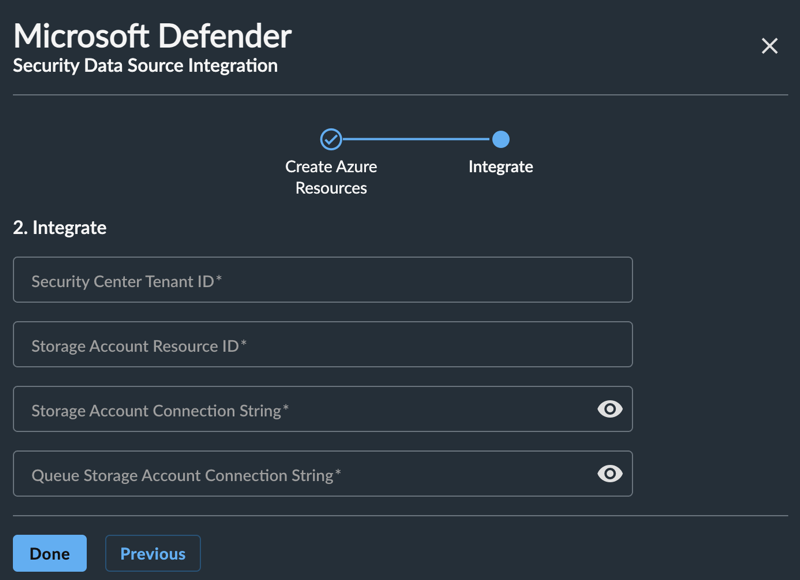
Task: Focus the Security Center Tenant ID field
Action: coord(323,280)
